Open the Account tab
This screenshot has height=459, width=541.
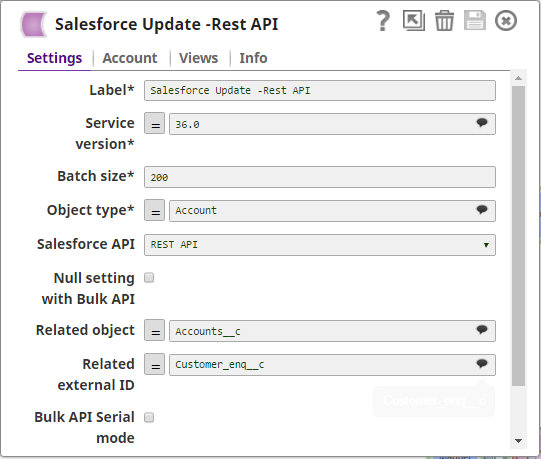pyautogui.click(x=130, y=58)
